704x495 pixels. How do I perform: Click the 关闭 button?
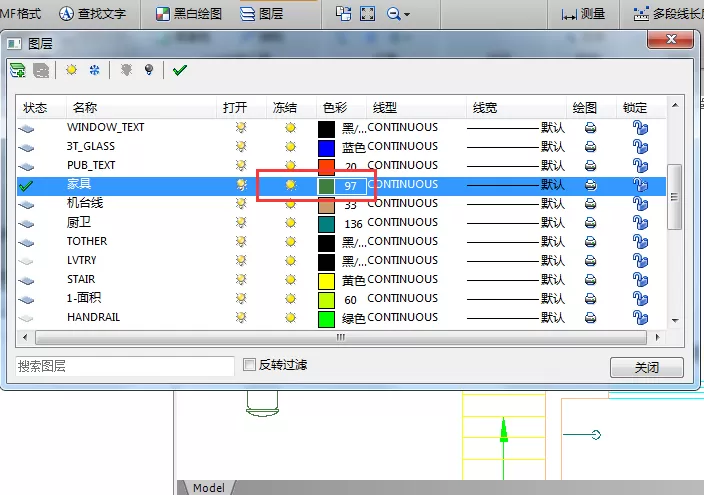647,367
